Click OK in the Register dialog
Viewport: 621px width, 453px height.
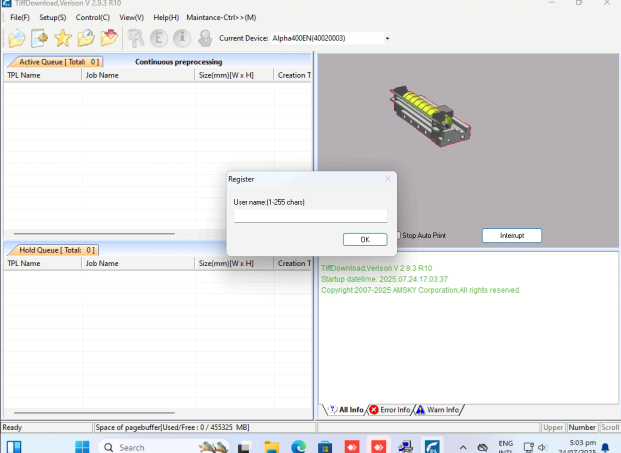(x=365, y=240)
